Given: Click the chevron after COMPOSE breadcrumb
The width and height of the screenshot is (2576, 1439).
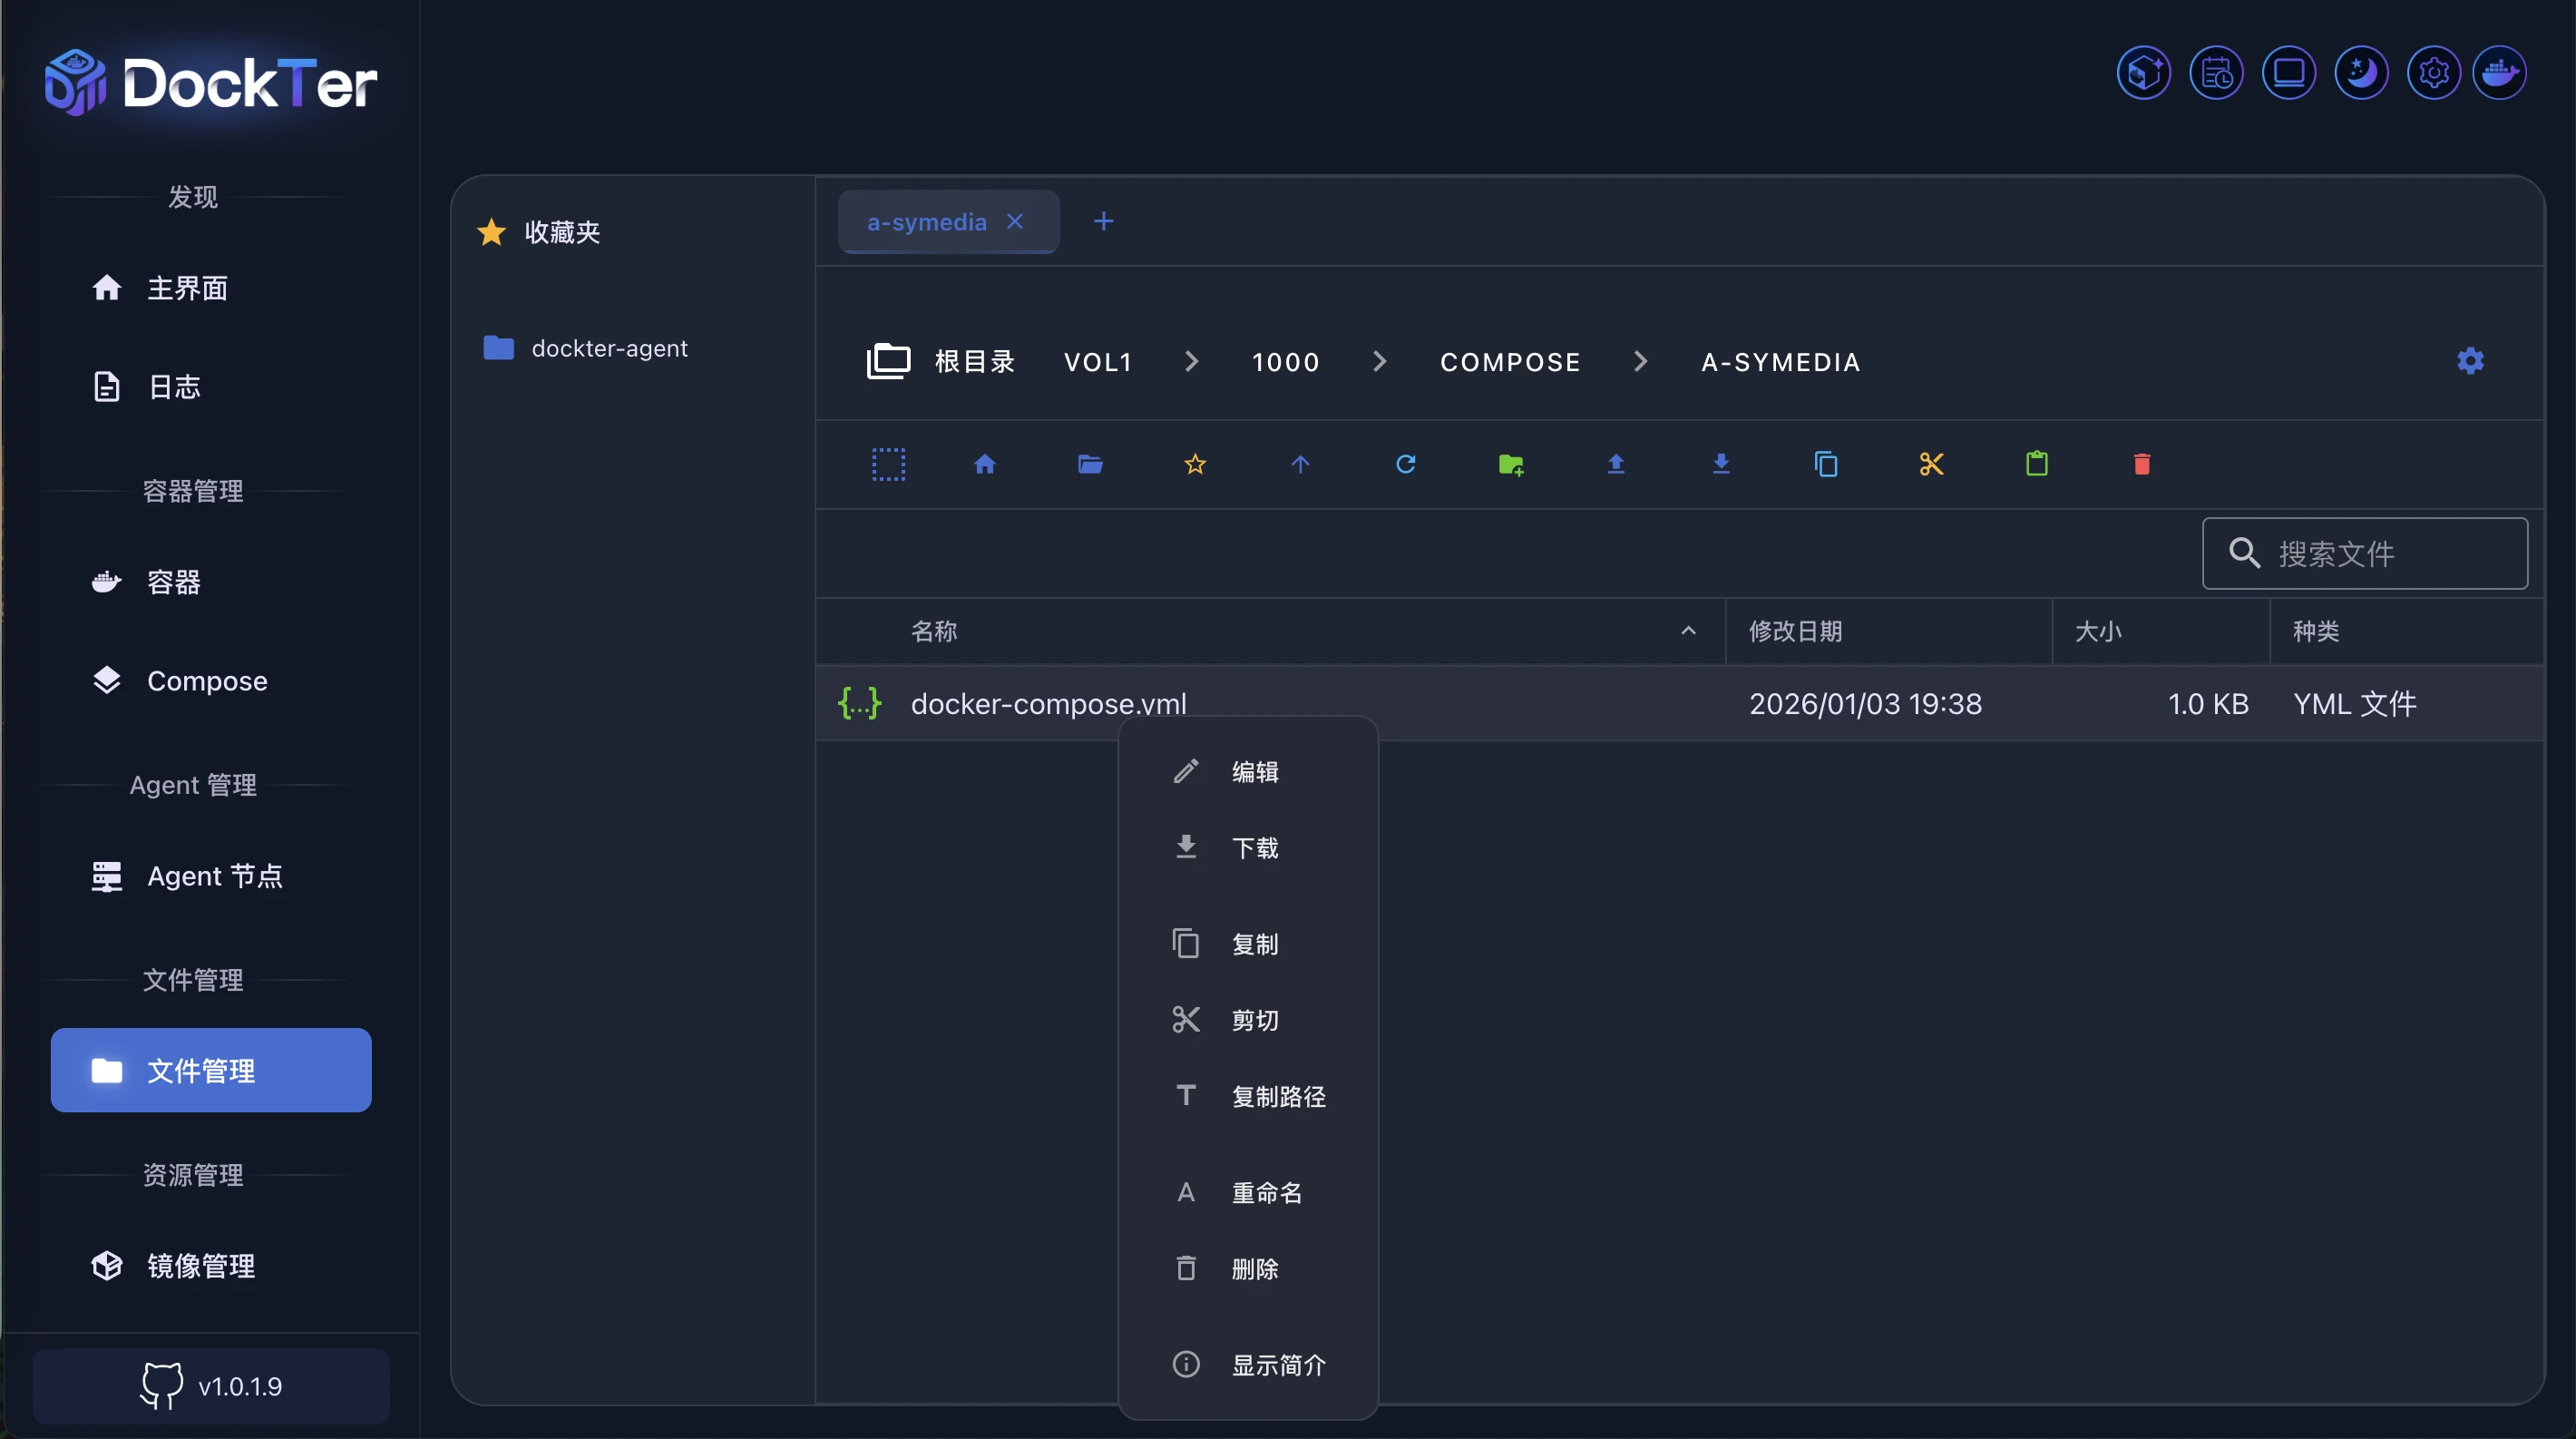Looking at the screenshot, I should (1640, 361).
